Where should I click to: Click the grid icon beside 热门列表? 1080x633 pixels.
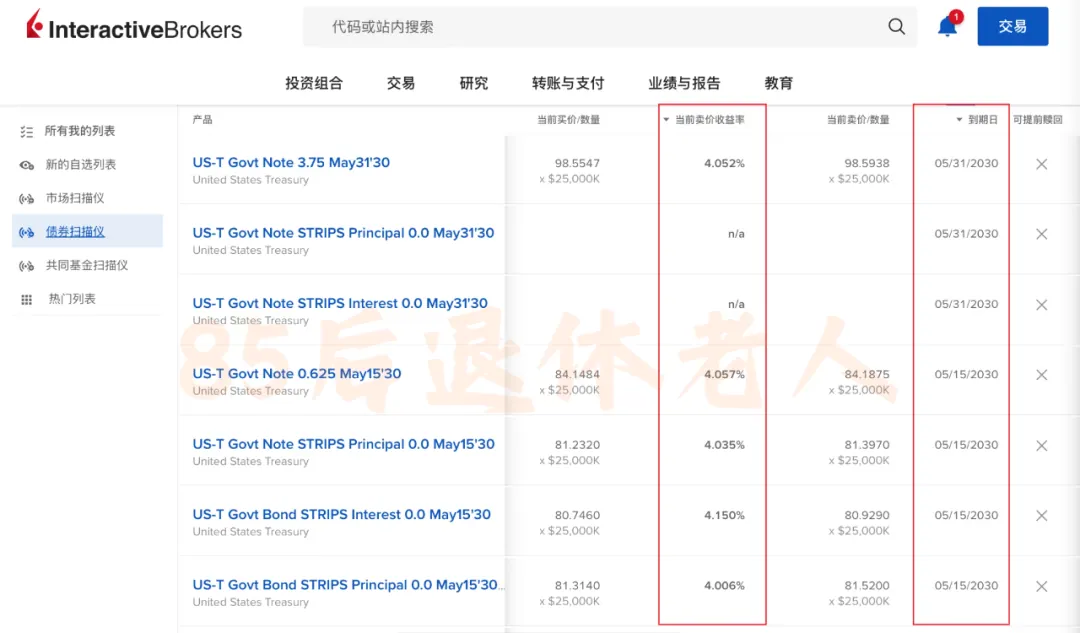(26, 300)
